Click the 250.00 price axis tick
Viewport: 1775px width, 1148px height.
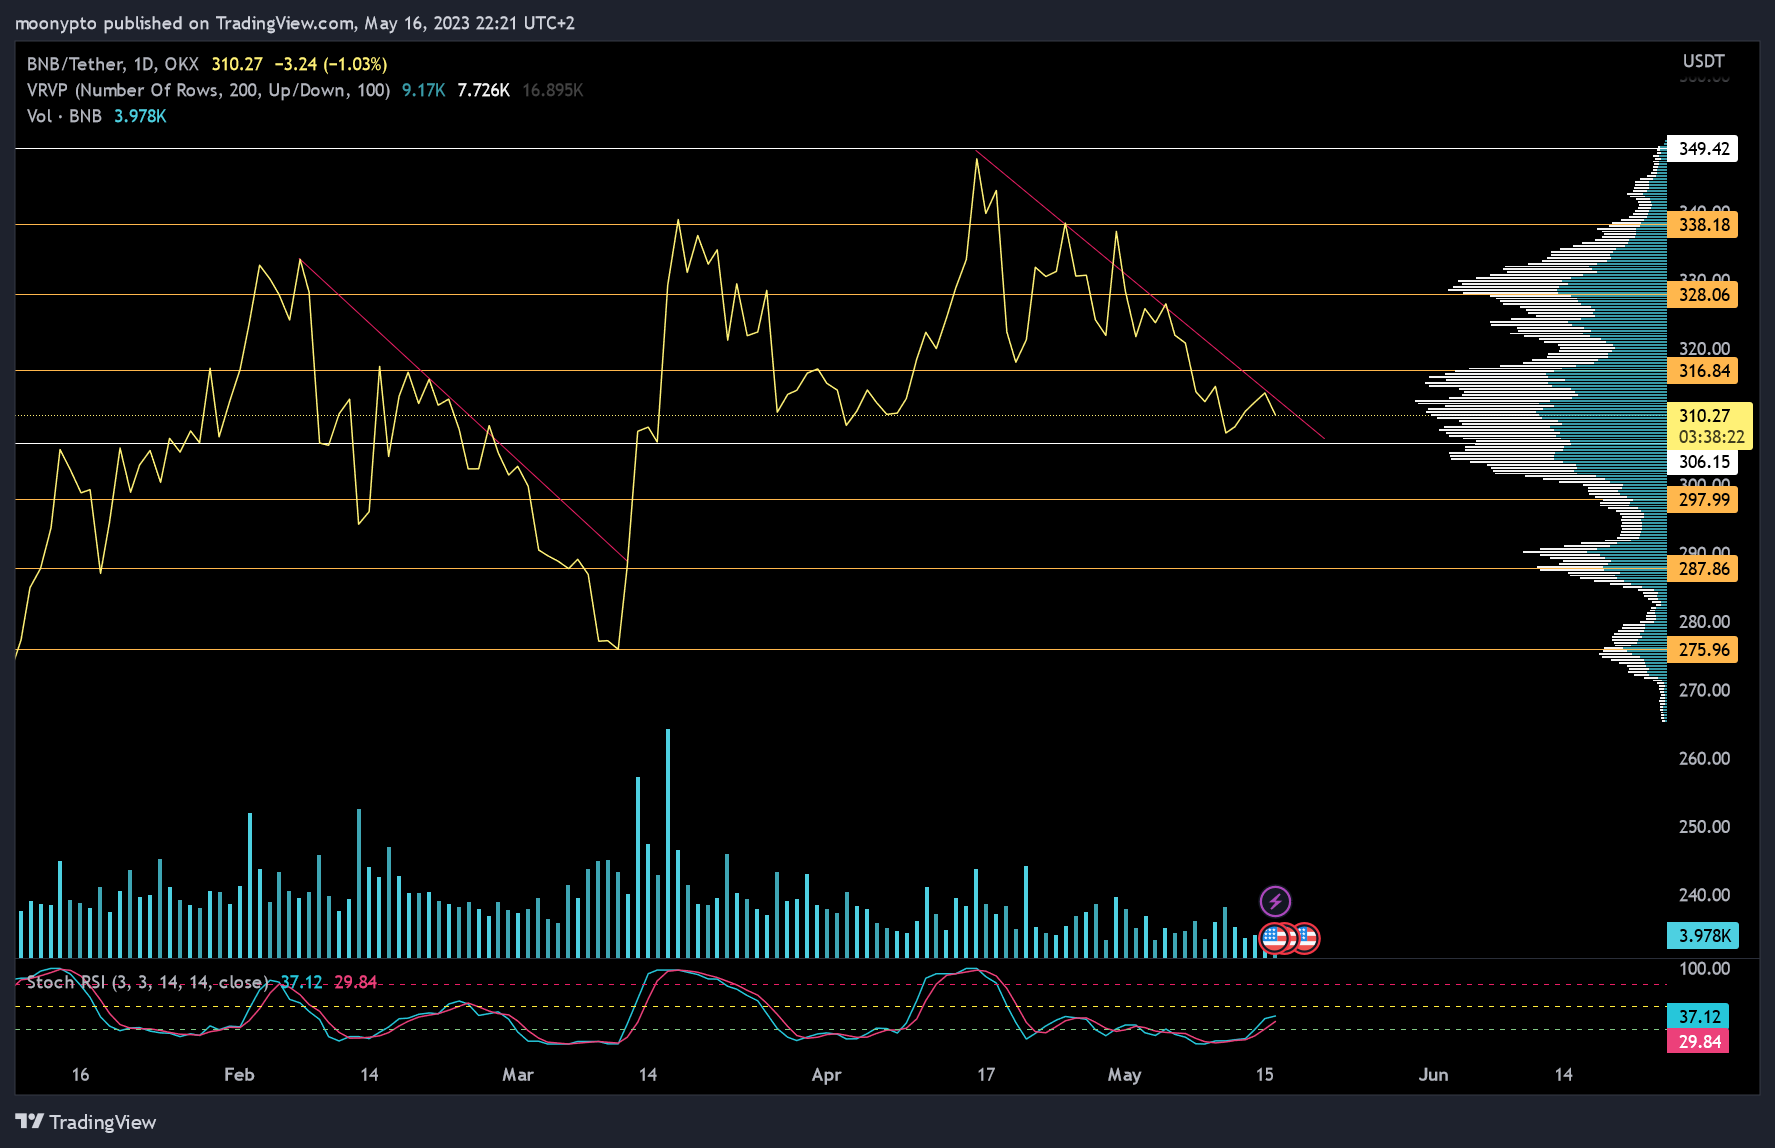(1704, 827)
